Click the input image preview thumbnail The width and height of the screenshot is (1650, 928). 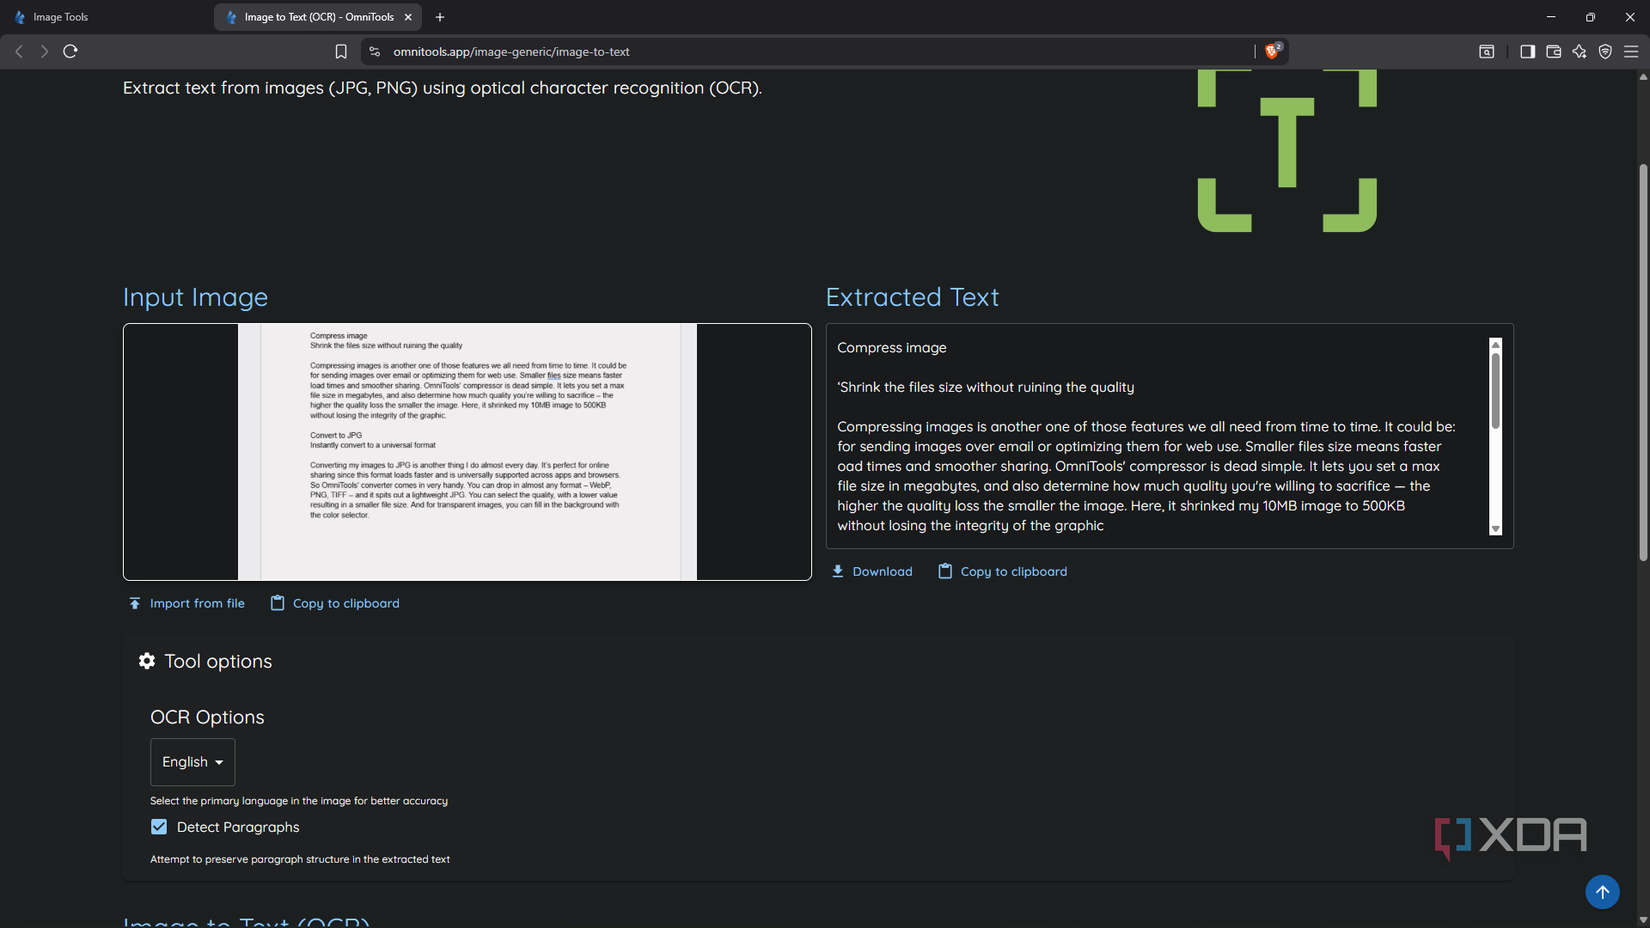pyautogui.click(x=467, y=451)
